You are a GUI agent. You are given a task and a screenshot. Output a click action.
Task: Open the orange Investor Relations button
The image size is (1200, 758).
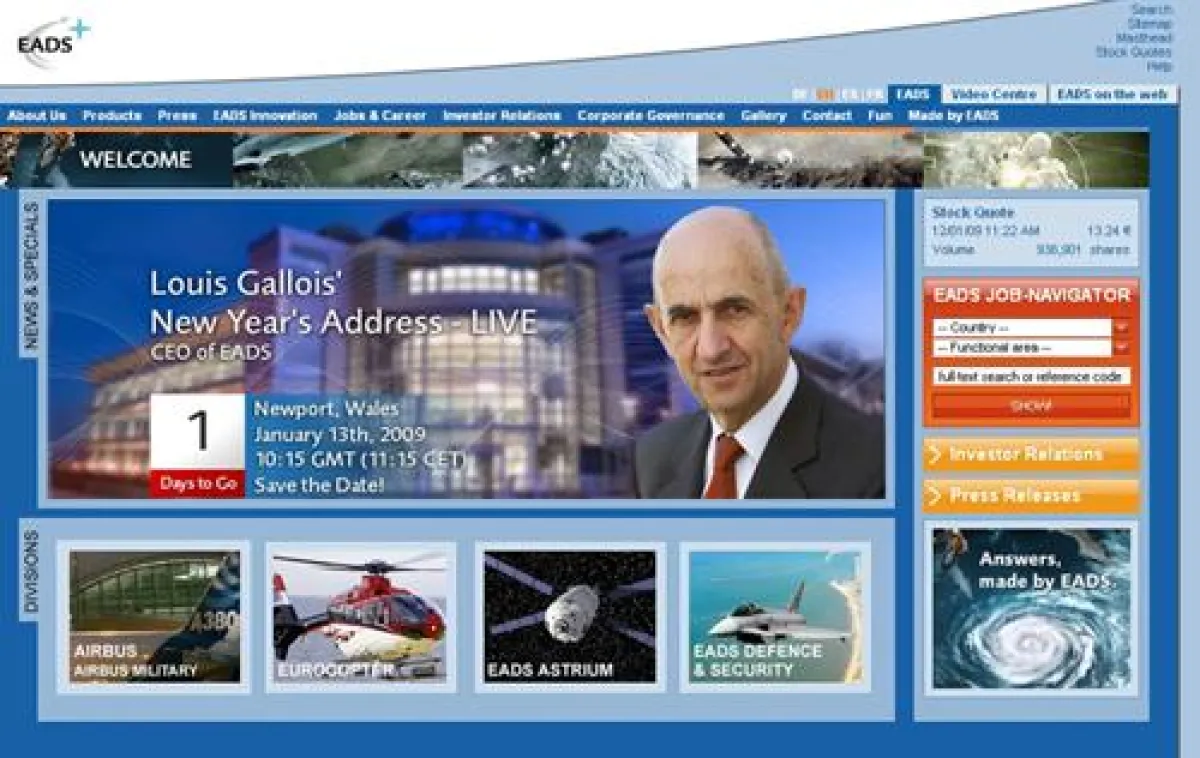click(1030, 454)
